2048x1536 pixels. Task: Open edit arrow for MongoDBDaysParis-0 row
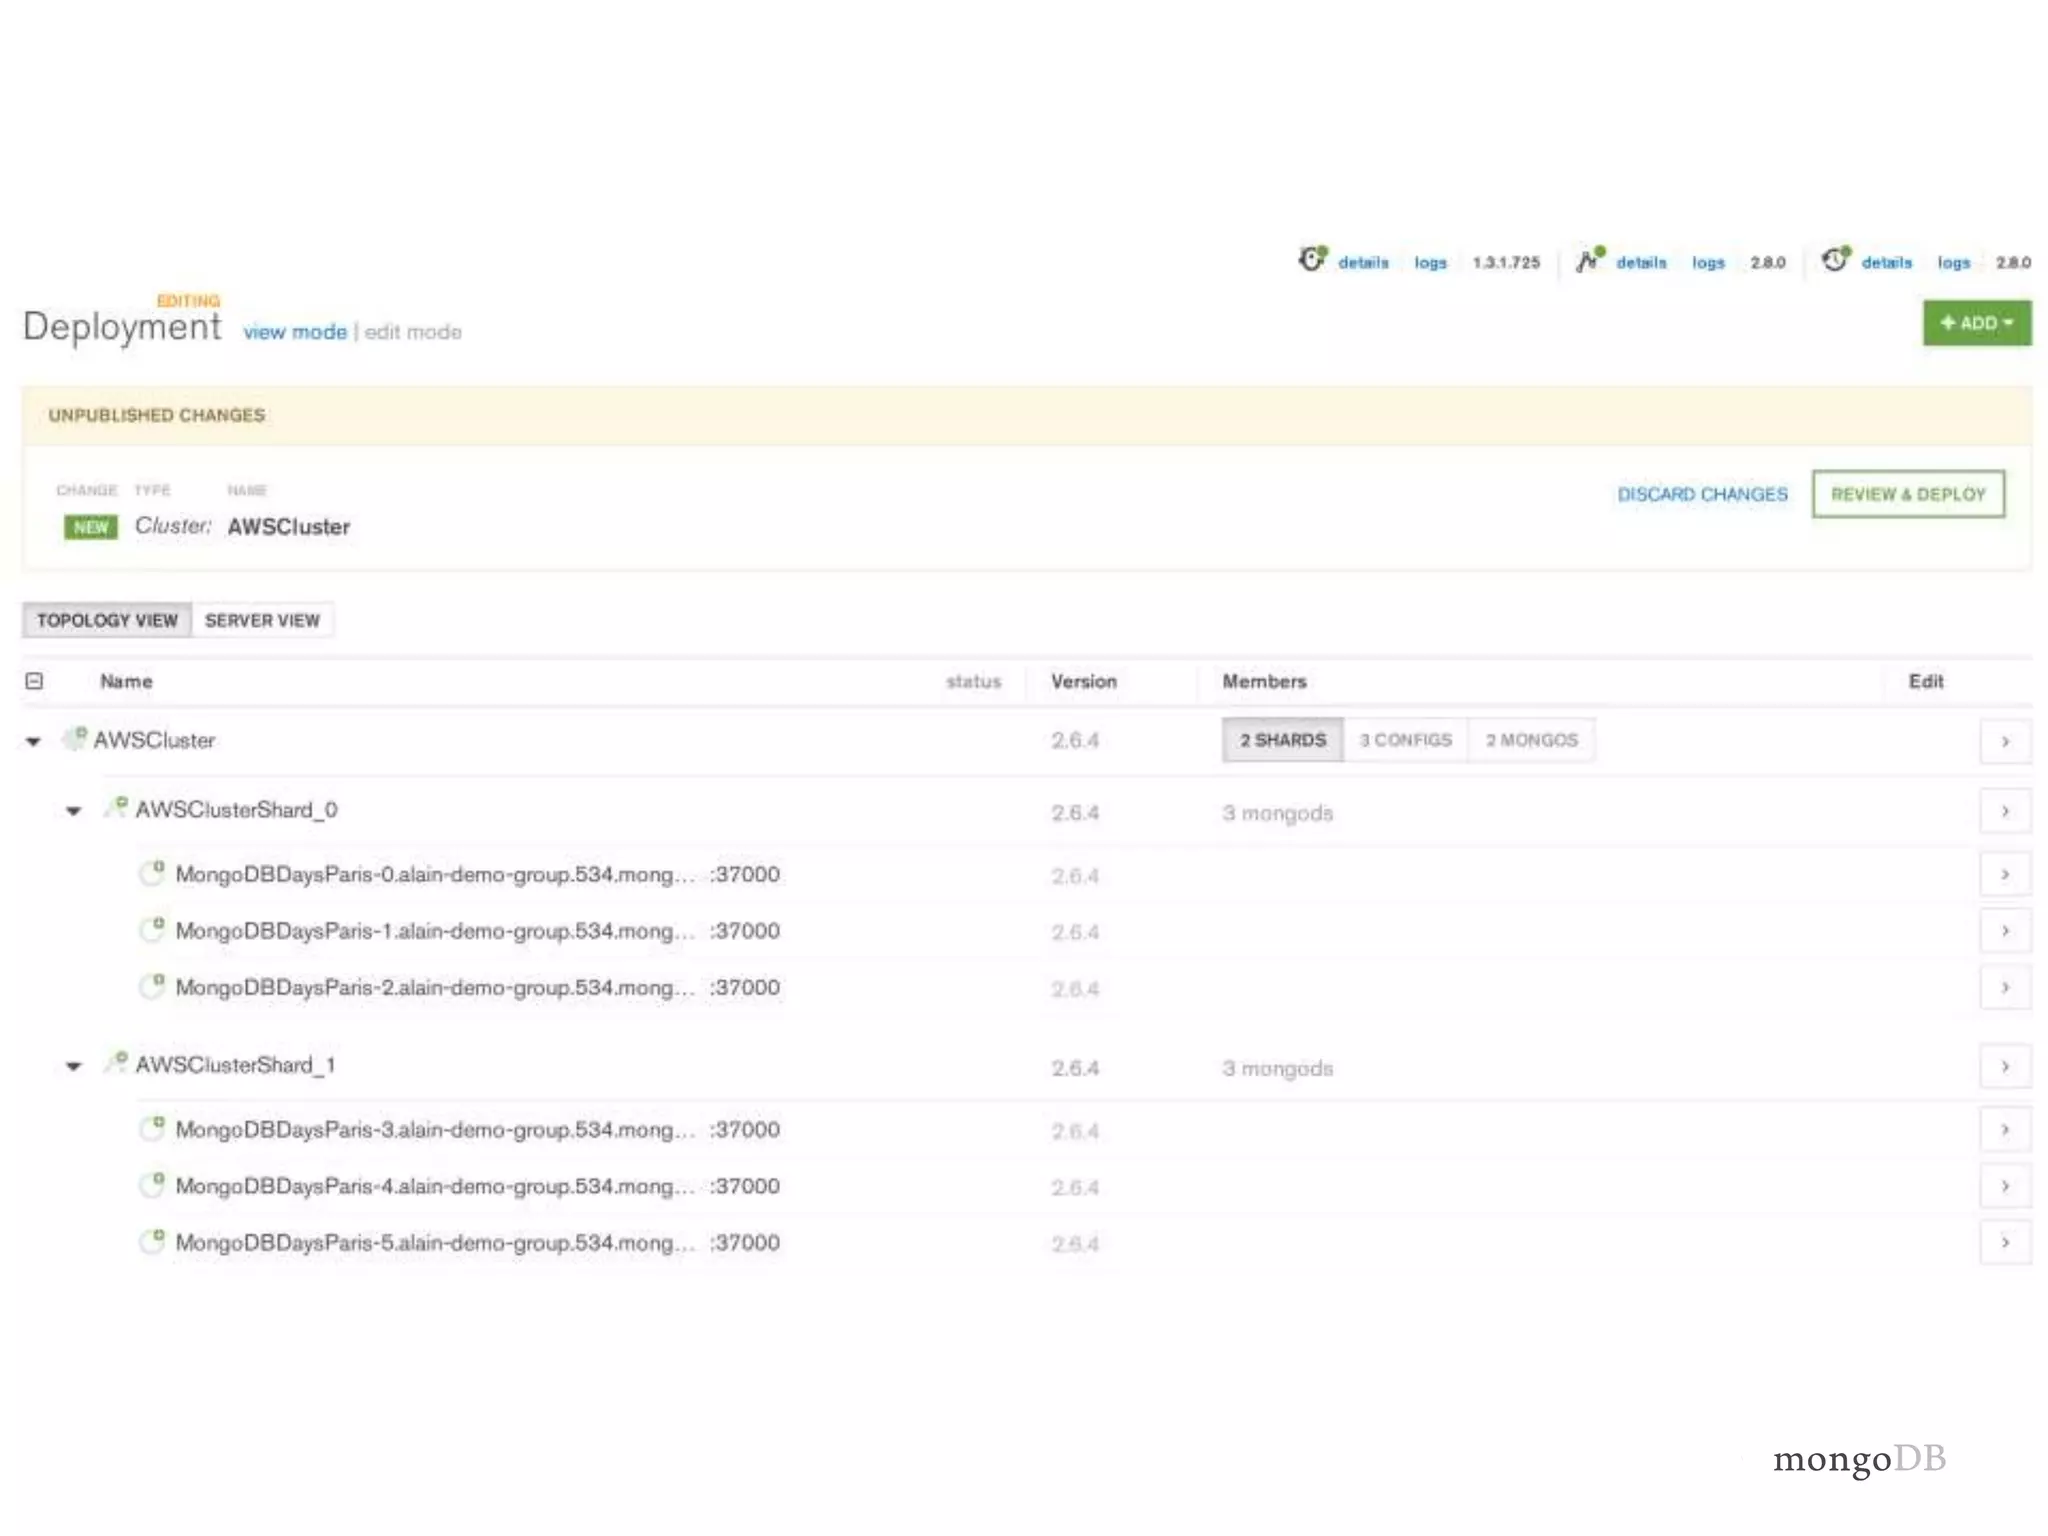(2005, 874)
